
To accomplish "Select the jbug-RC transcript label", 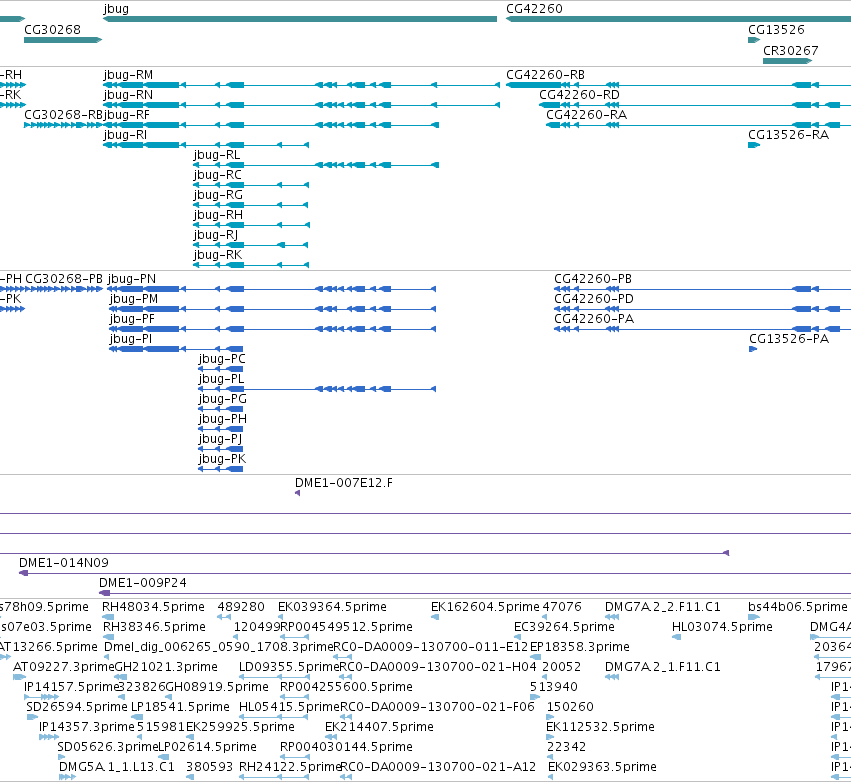I will coord(218,175).
